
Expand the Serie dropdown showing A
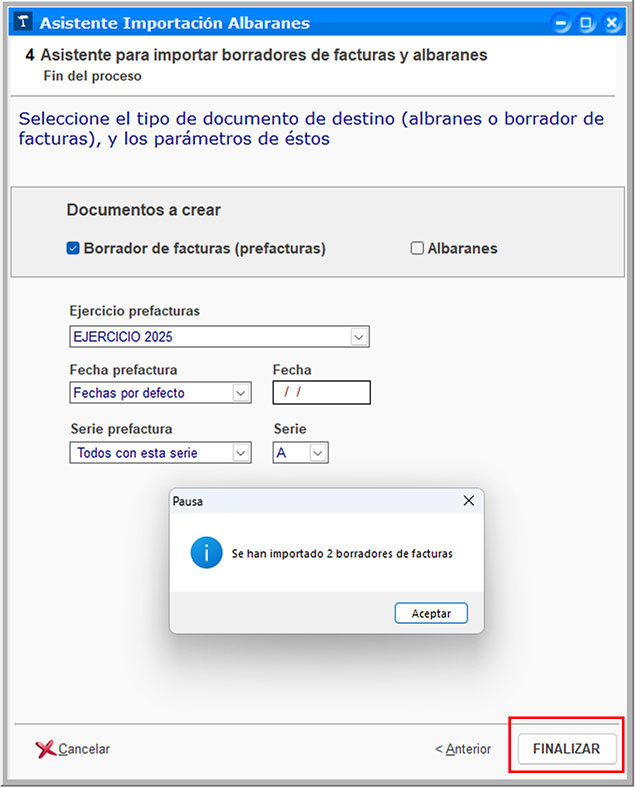click(x=318, y=453)
